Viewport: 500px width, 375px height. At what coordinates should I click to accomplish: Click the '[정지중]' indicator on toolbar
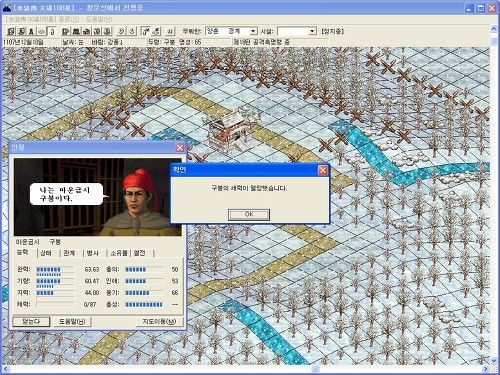[332, 31]
